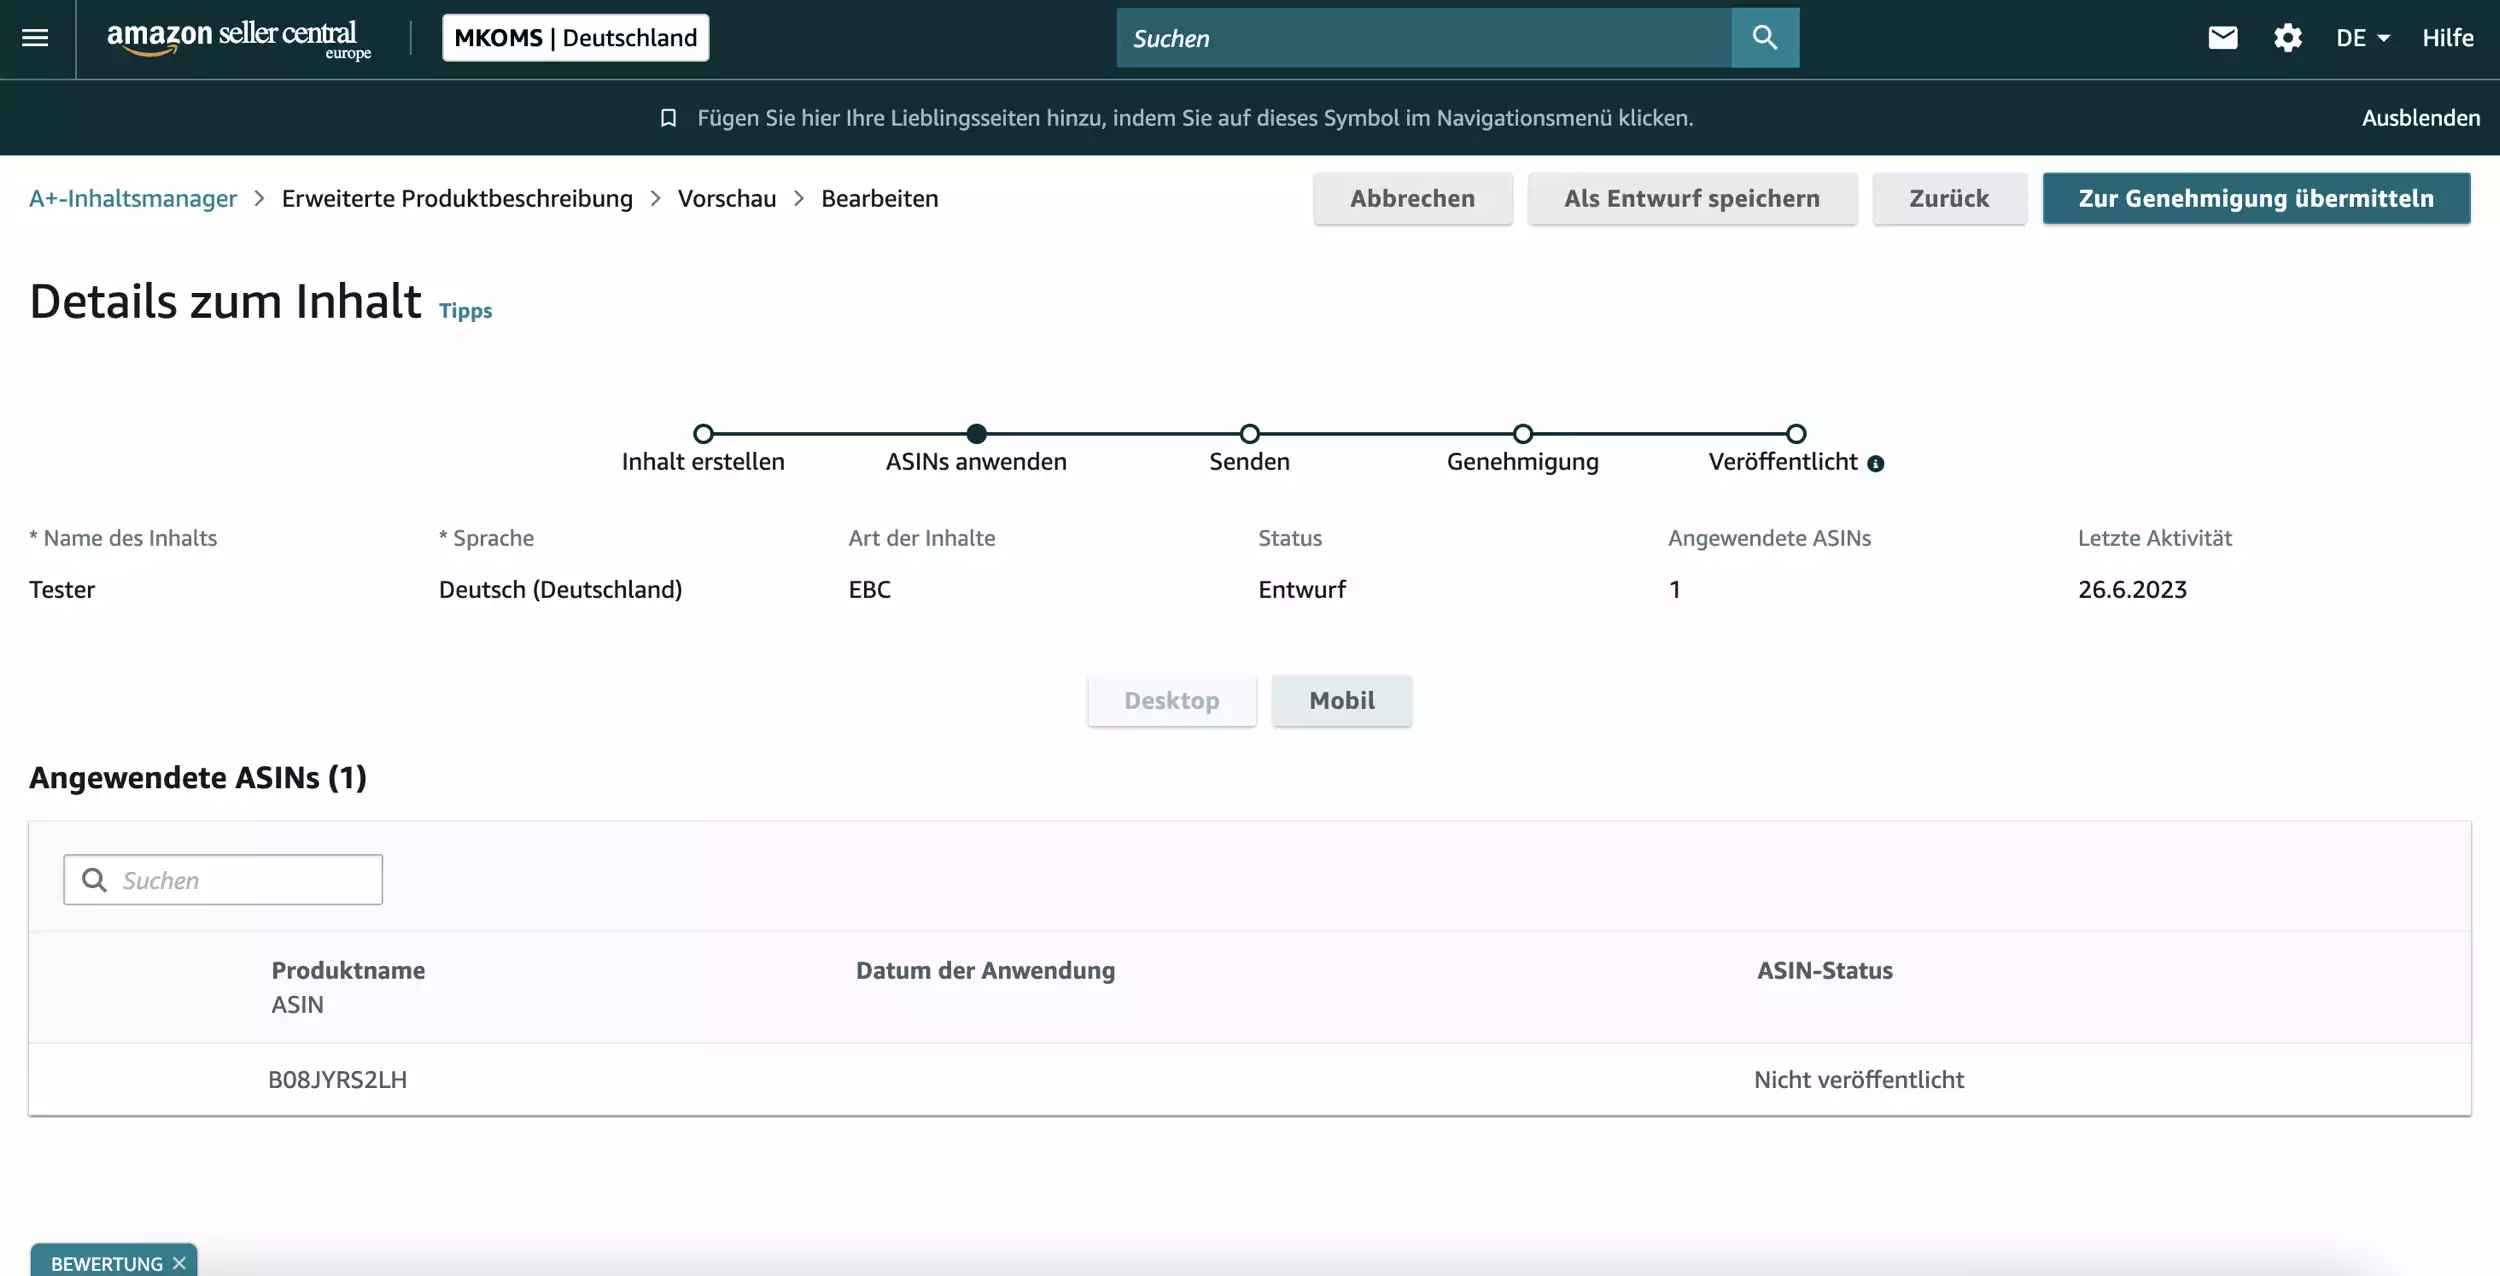Click the Amazon Seller Central logo
The image size is (2500, 1276).
pyautogui.click(x=239, y=39)
